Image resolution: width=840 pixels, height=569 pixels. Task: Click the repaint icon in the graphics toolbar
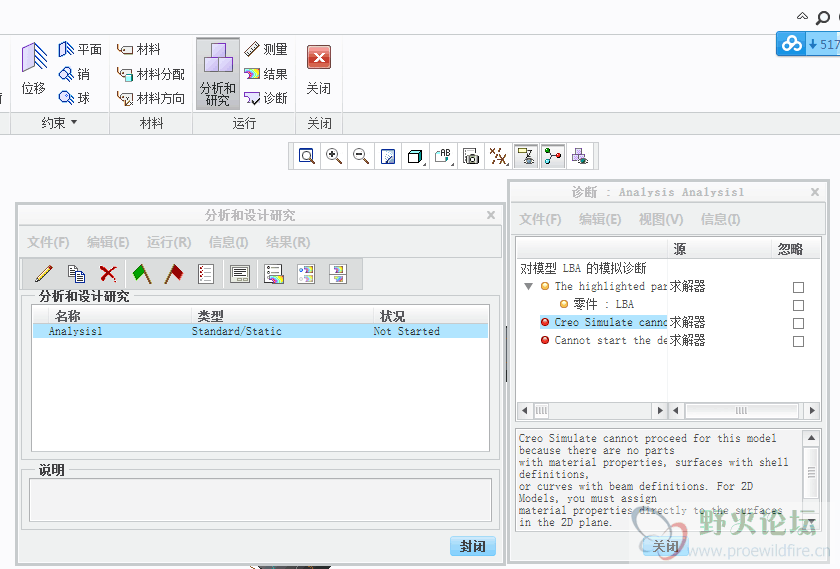pyautogui.click(x=388, y=156)
